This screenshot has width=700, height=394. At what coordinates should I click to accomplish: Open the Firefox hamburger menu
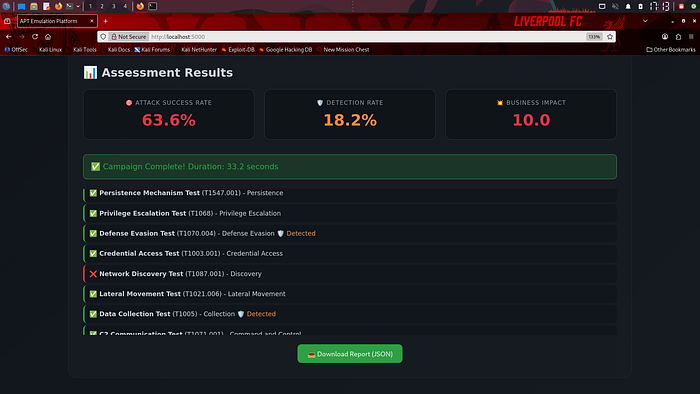click(x=691, y=37)
